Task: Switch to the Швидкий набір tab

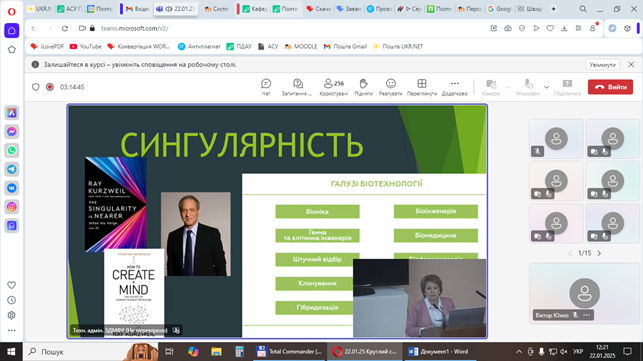Action: (530, 9)
